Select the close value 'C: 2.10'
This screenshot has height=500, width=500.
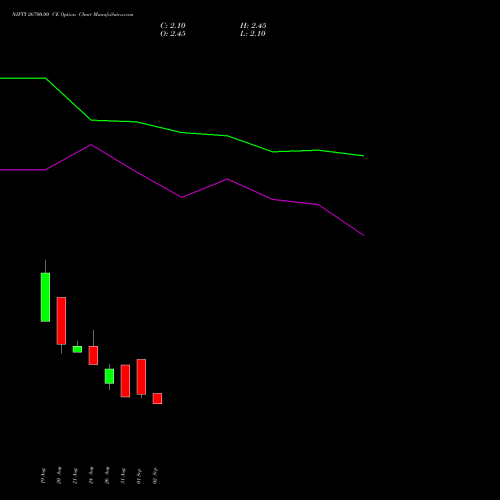(x=173, y=26)
